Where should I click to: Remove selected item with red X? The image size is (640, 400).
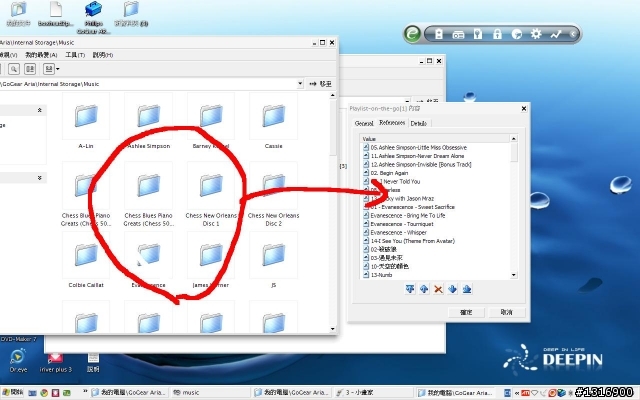click(x=438, y=289)
